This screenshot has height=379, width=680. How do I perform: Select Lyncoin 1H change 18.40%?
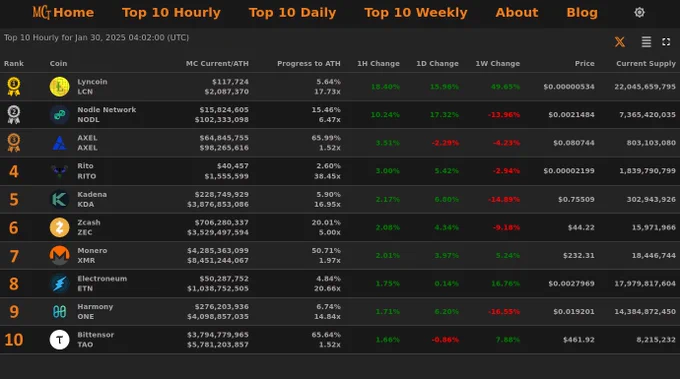click(385, 87)
